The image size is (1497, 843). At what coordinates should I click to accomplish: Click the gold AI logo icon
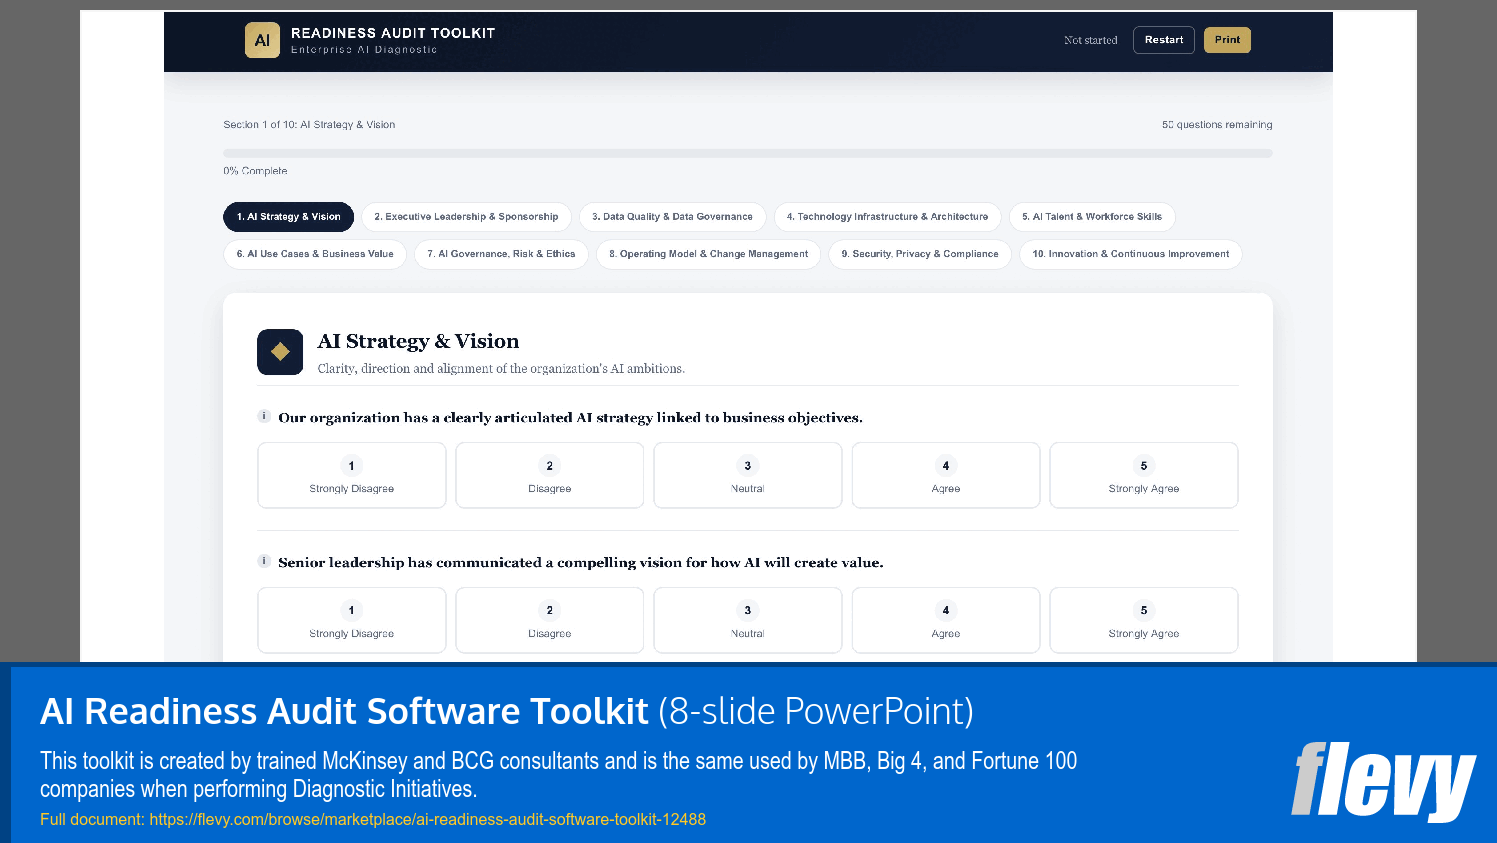(x=262, y=40)
